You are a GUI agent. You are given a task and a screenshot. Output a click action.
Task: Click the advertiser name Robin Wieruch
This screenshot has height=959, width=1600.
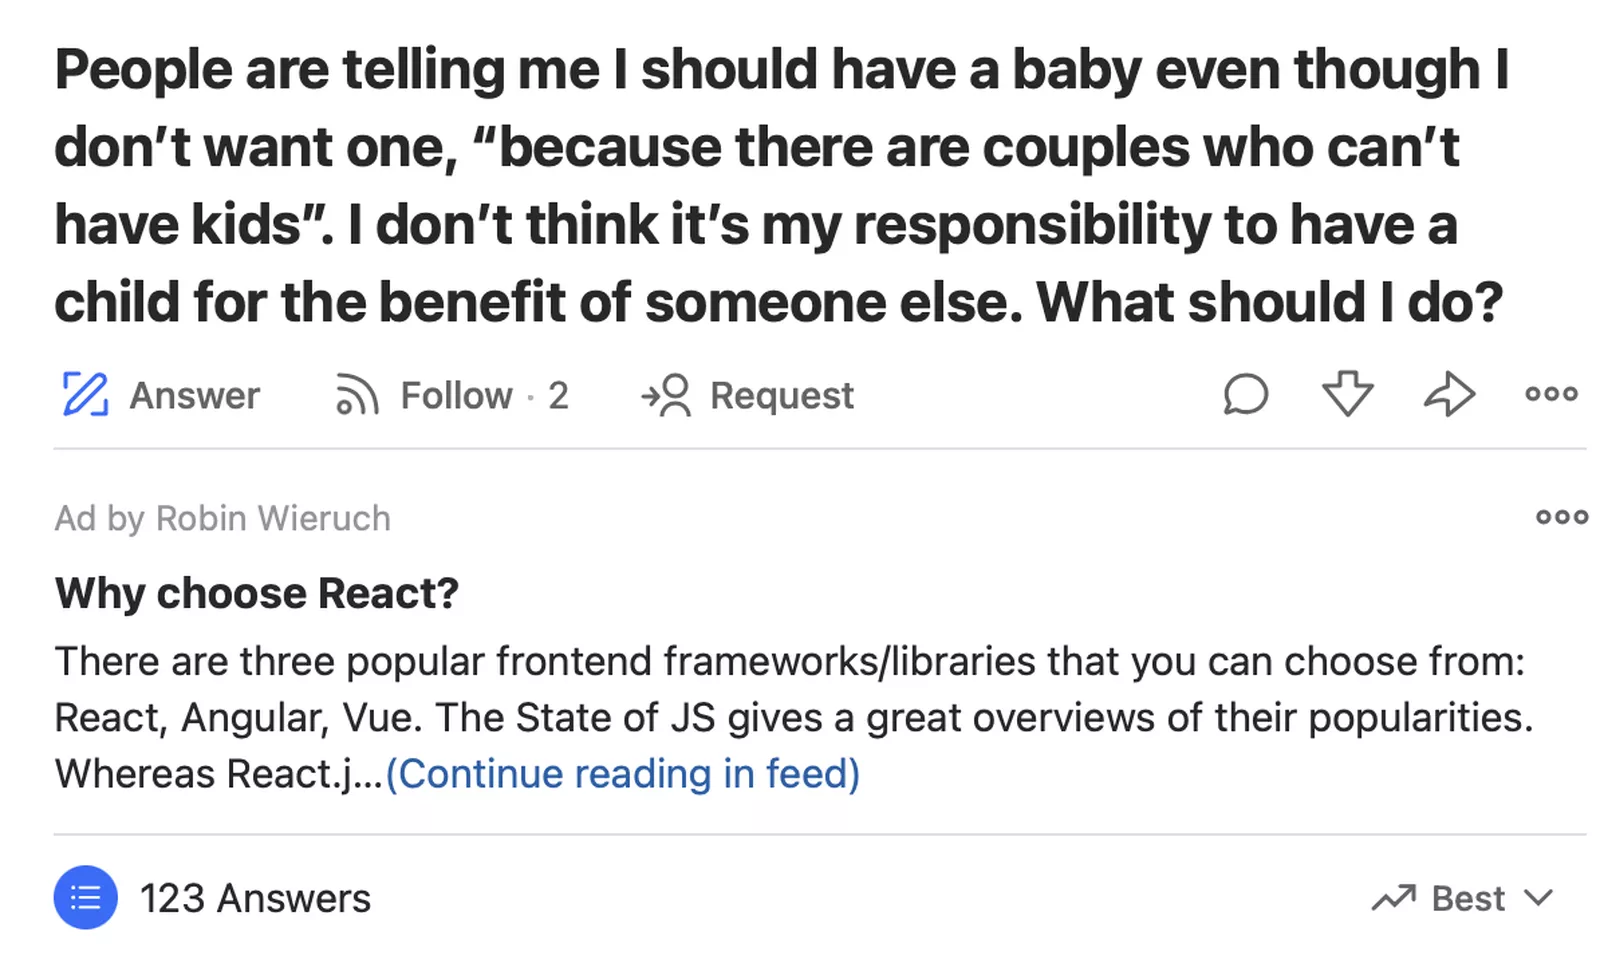[273, 518]
